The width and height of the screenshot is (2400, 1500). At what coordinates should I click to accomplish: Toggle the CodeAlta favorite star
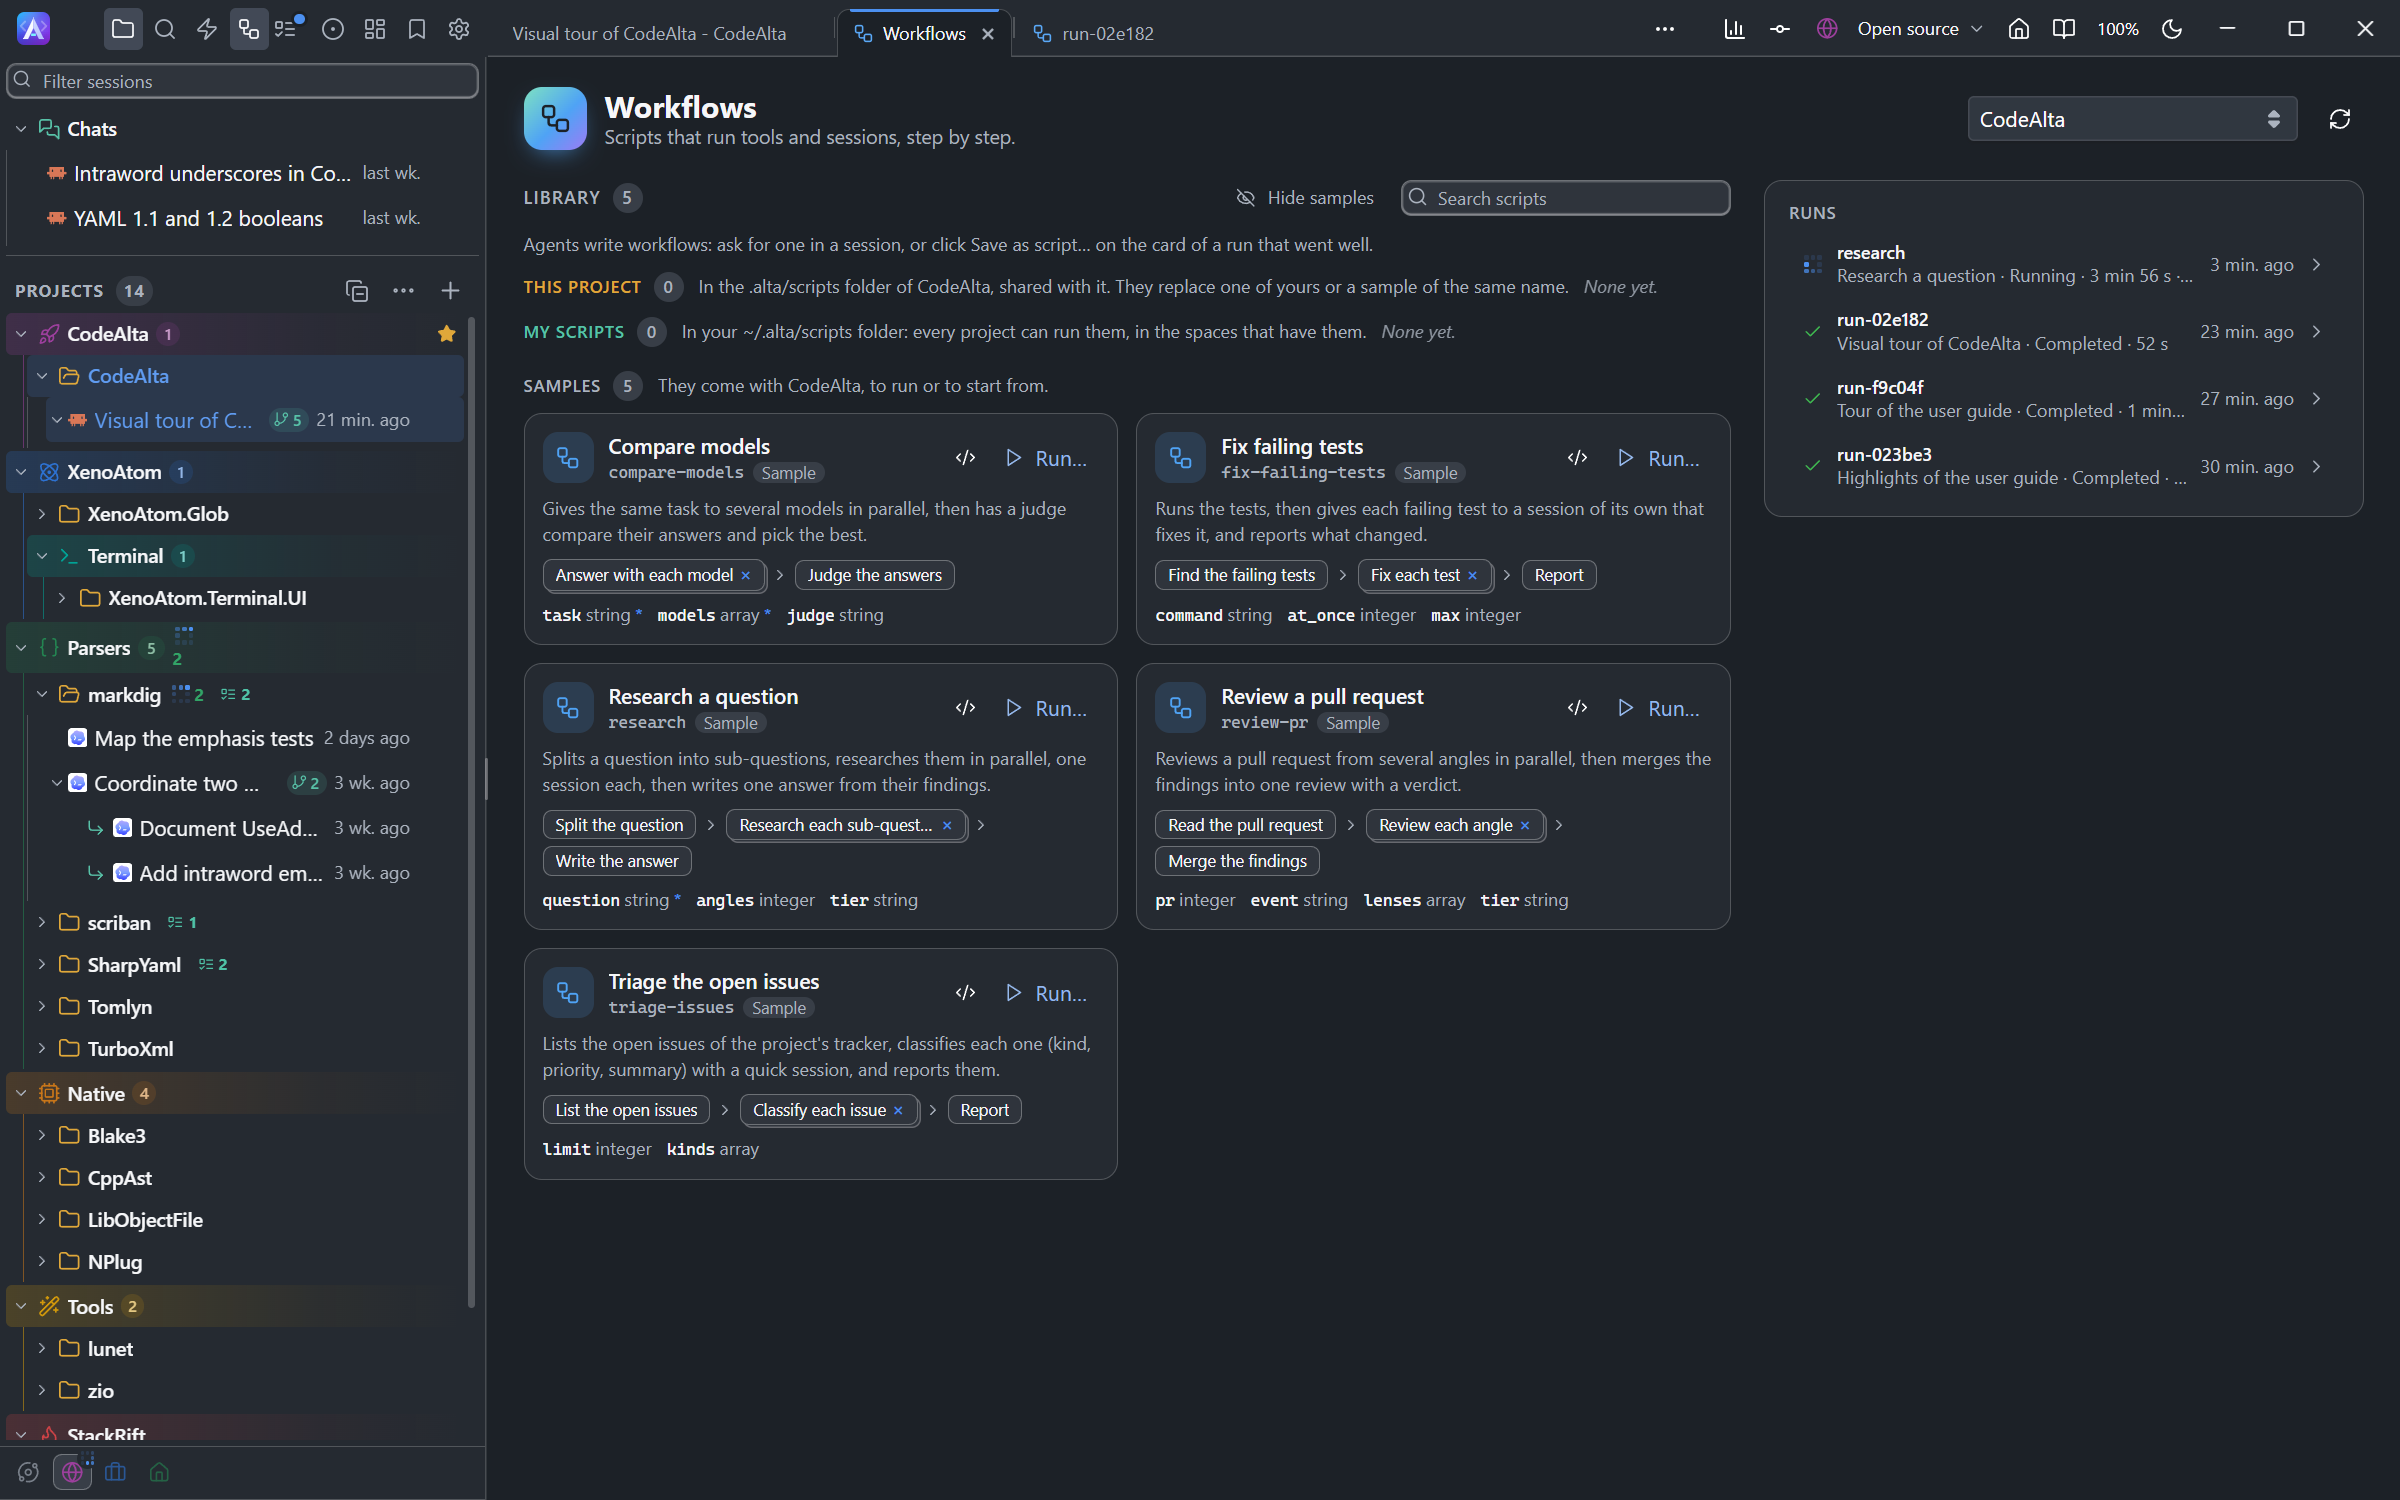[446, 334]
